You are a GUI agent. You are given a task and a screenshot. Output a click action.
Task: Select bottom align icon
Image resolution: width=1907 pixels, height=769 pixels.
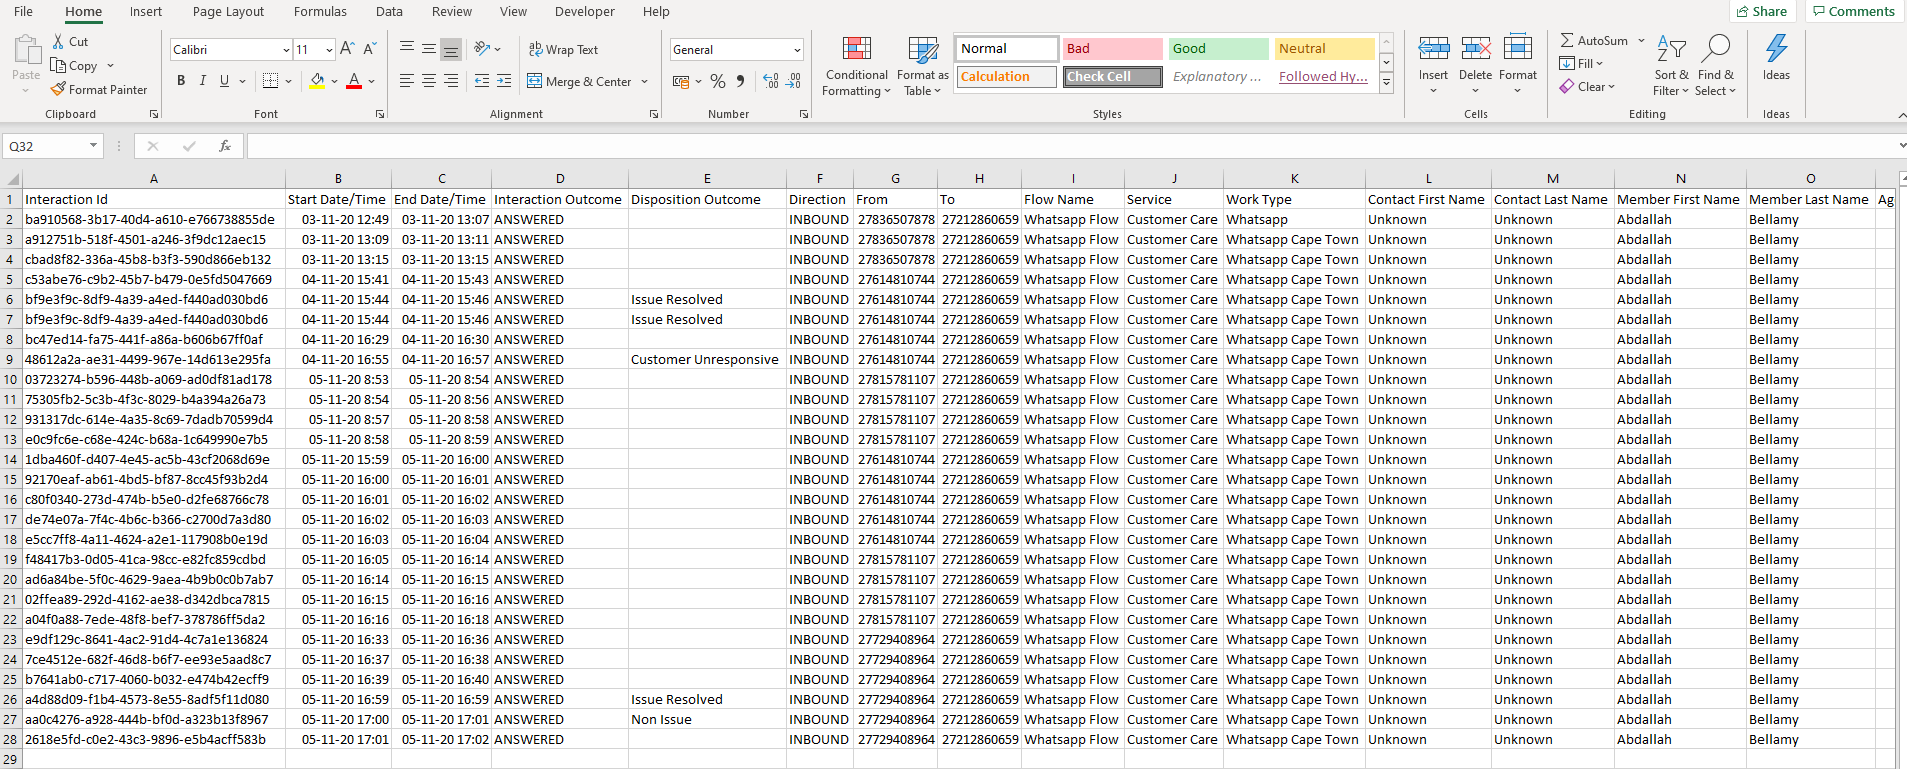[451, 49]
